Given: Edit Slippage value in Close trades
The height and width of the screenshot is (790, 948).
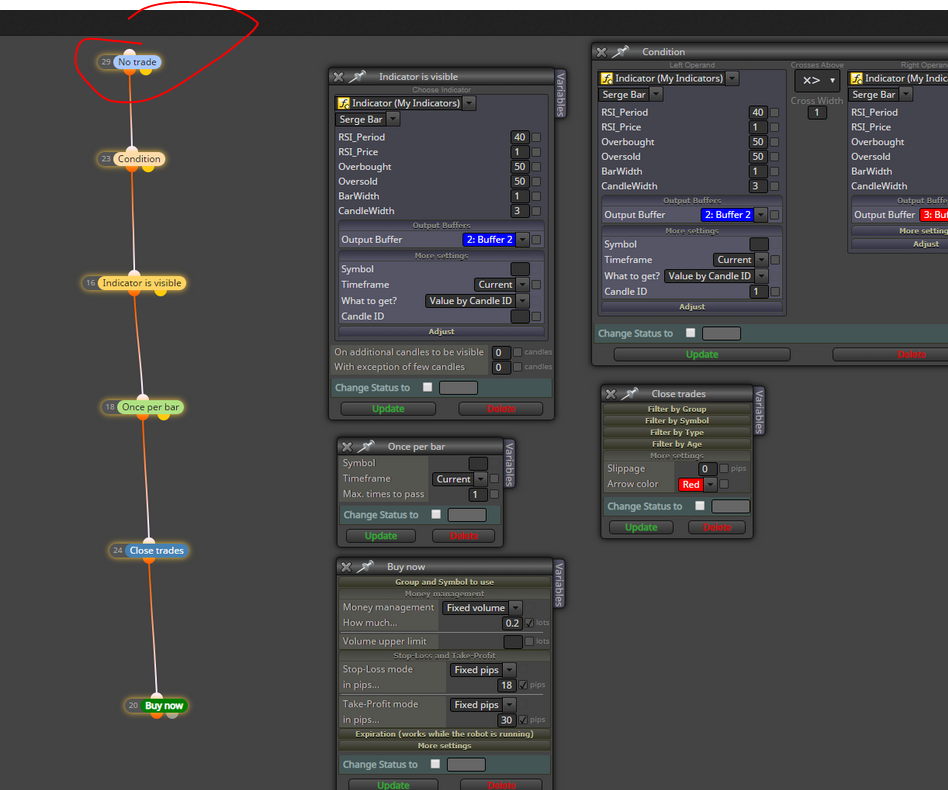Looking at the screenshot, I should (707, 469).
